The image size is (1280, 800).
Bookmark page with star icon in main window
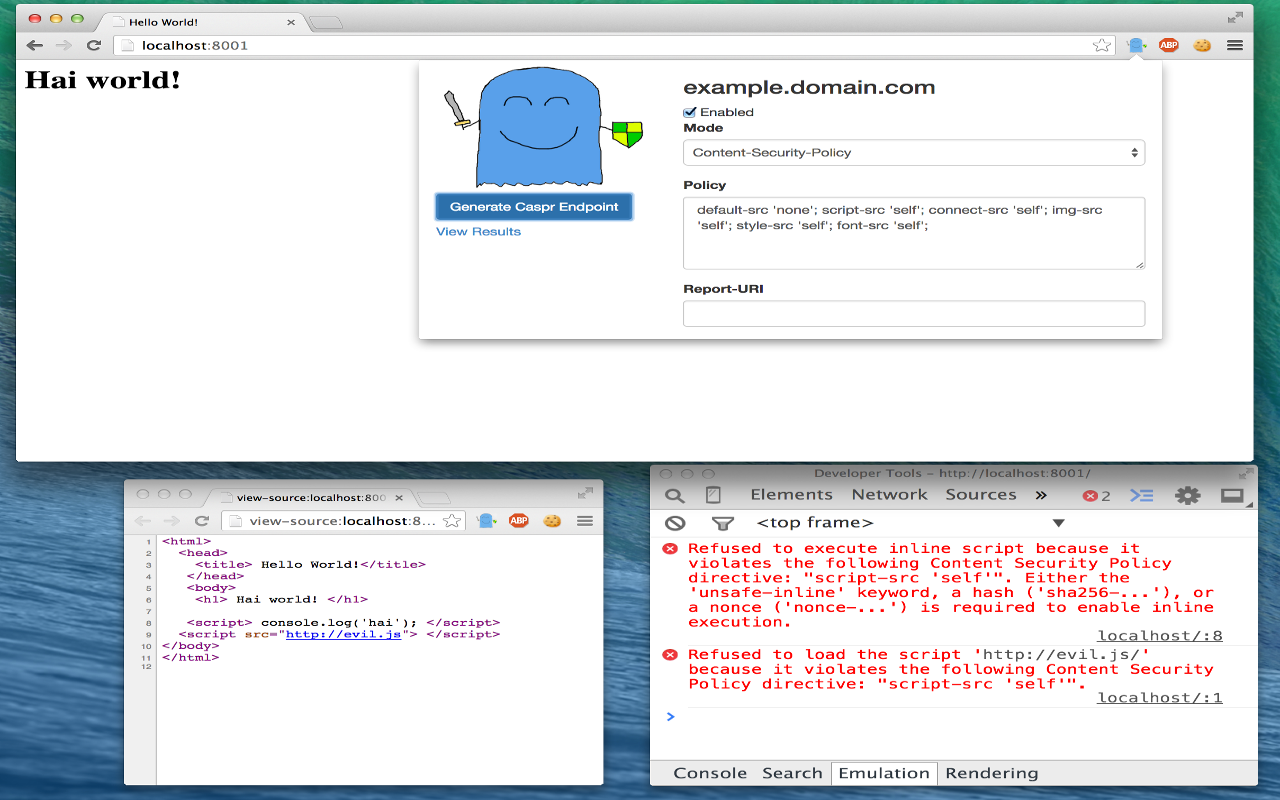pyautogui.click(x=1101, y=45)
